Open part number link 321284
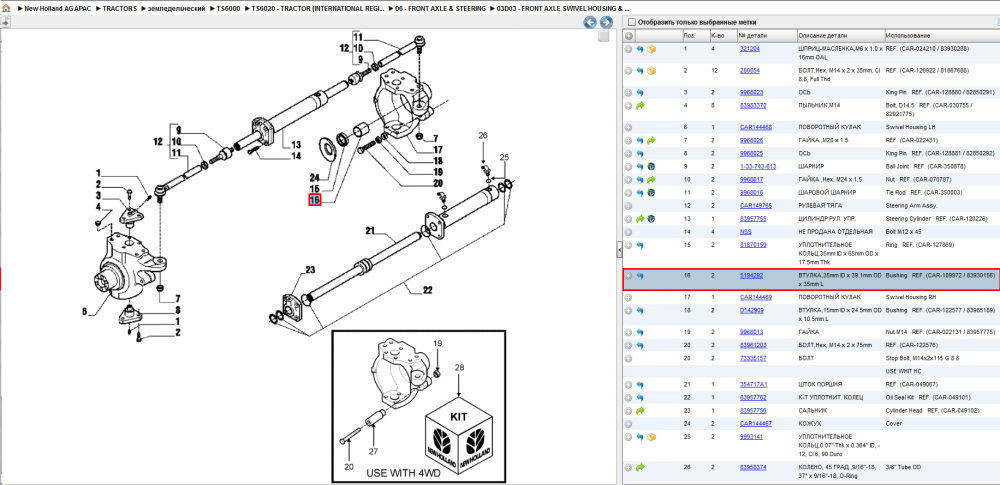The width and height of the screenshot is (1000, 485). (x=749, y=49)
